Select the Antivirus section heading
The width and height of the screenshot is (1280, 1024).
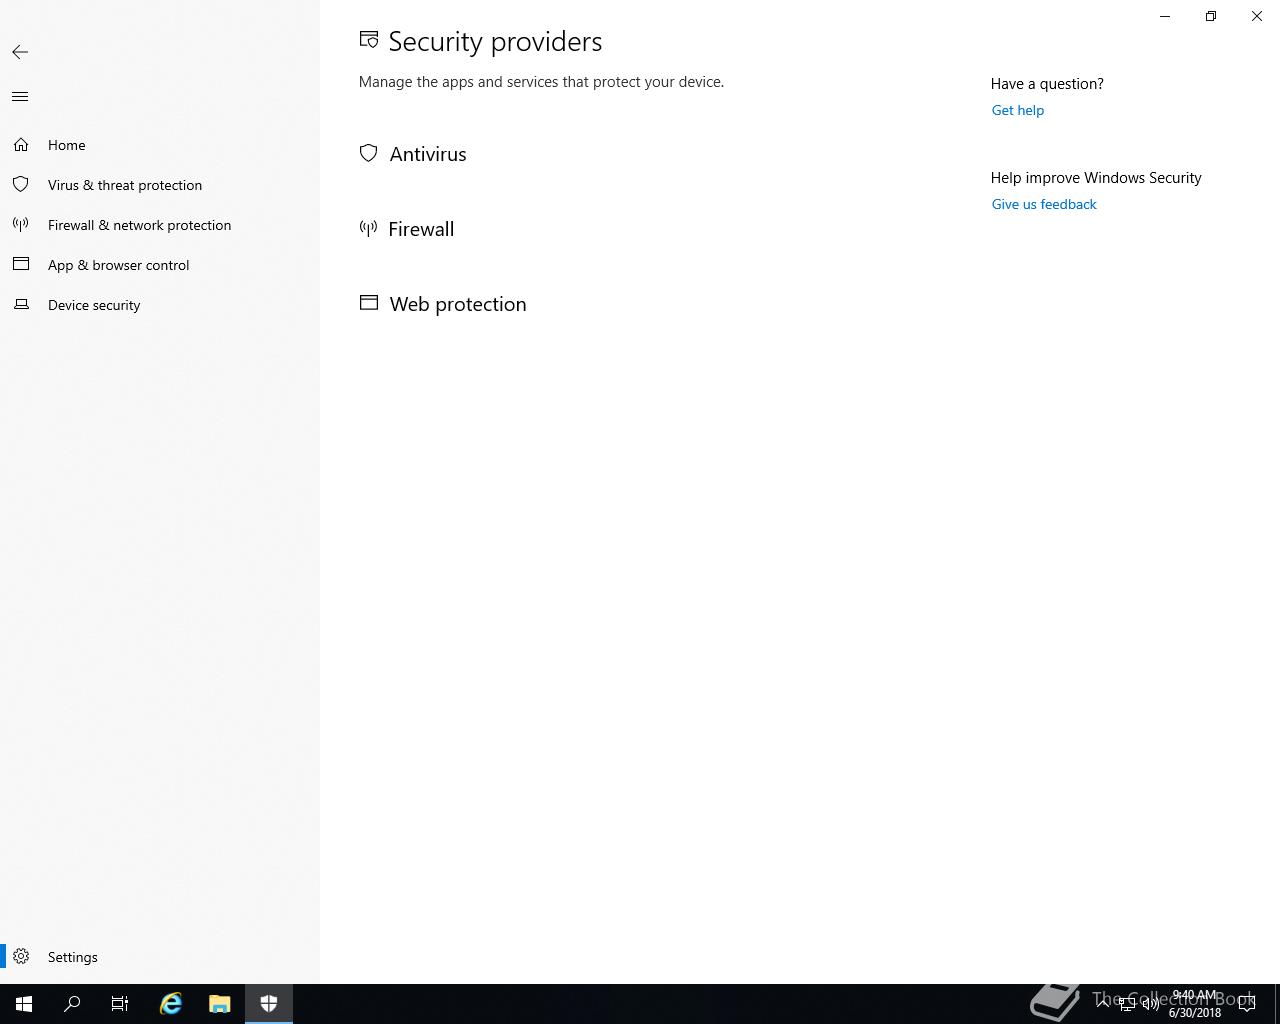428,154
